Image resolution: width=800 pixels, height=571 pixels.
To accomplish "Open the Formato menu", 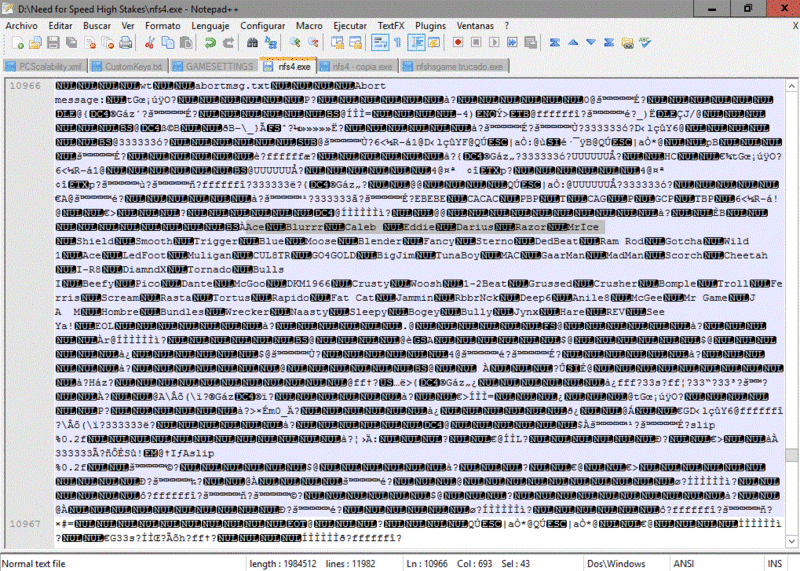I will [163, 26].
